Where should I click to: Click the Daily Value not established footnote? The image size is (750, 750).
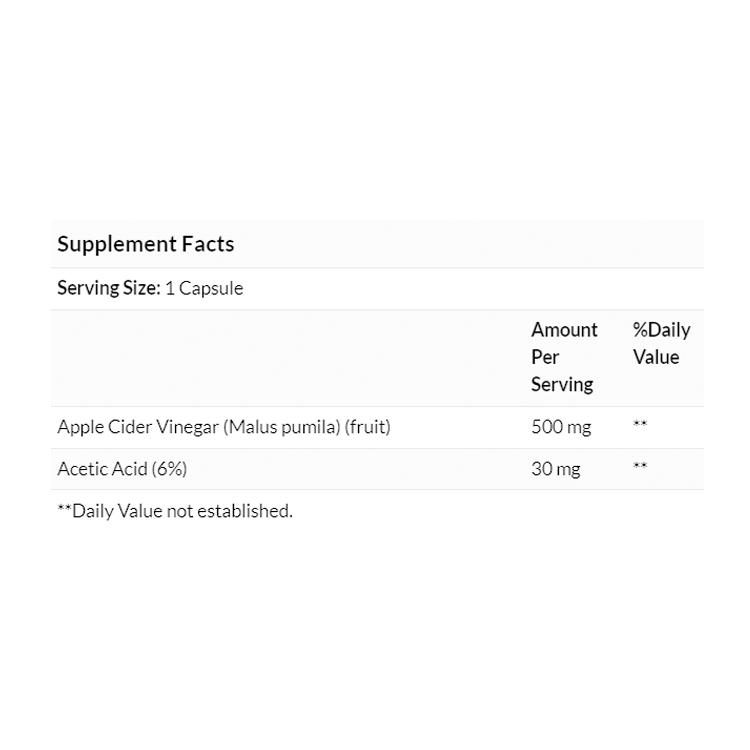tap(175, 511)
